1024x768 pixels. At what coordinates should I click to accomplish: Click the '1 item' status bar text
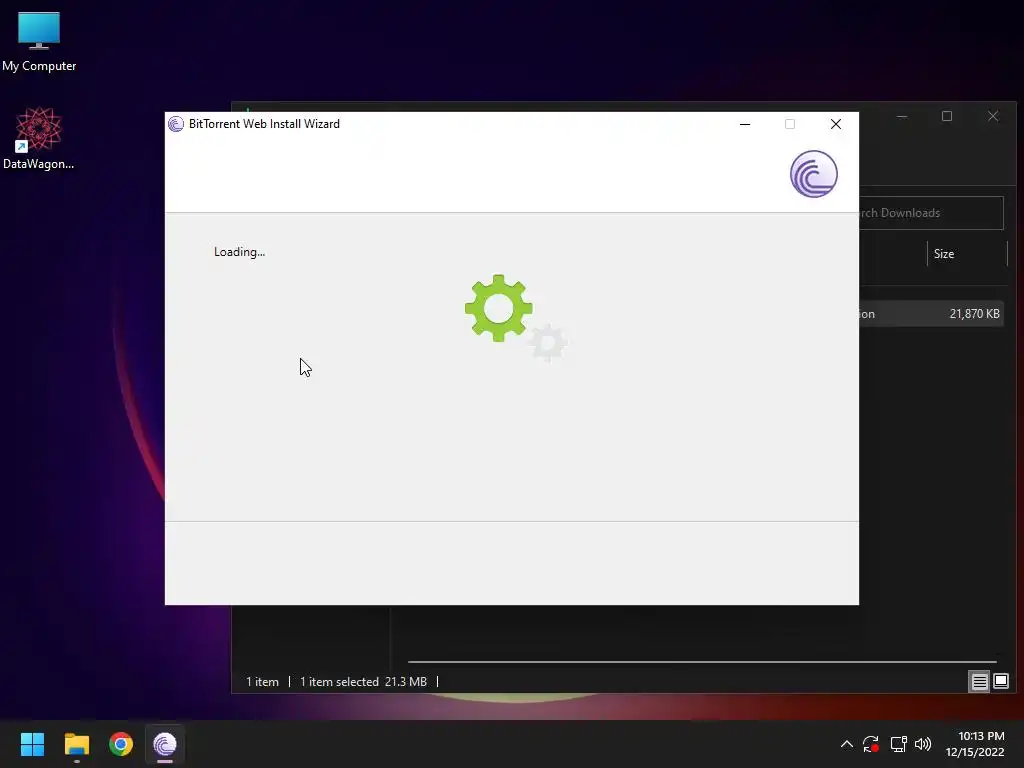point(262,682)
